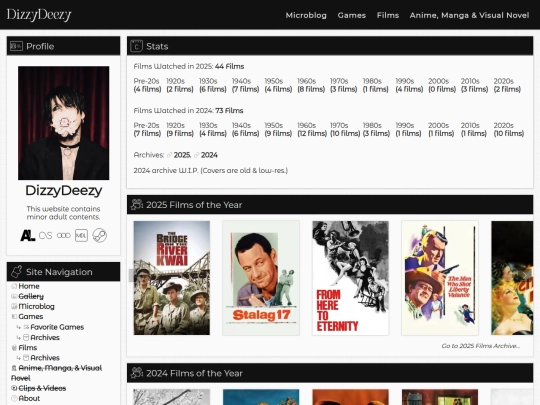Open Anime, Manga, & Visual Novel sidebar link
Screen dimensions: 540x405
(x=57, y=373)
